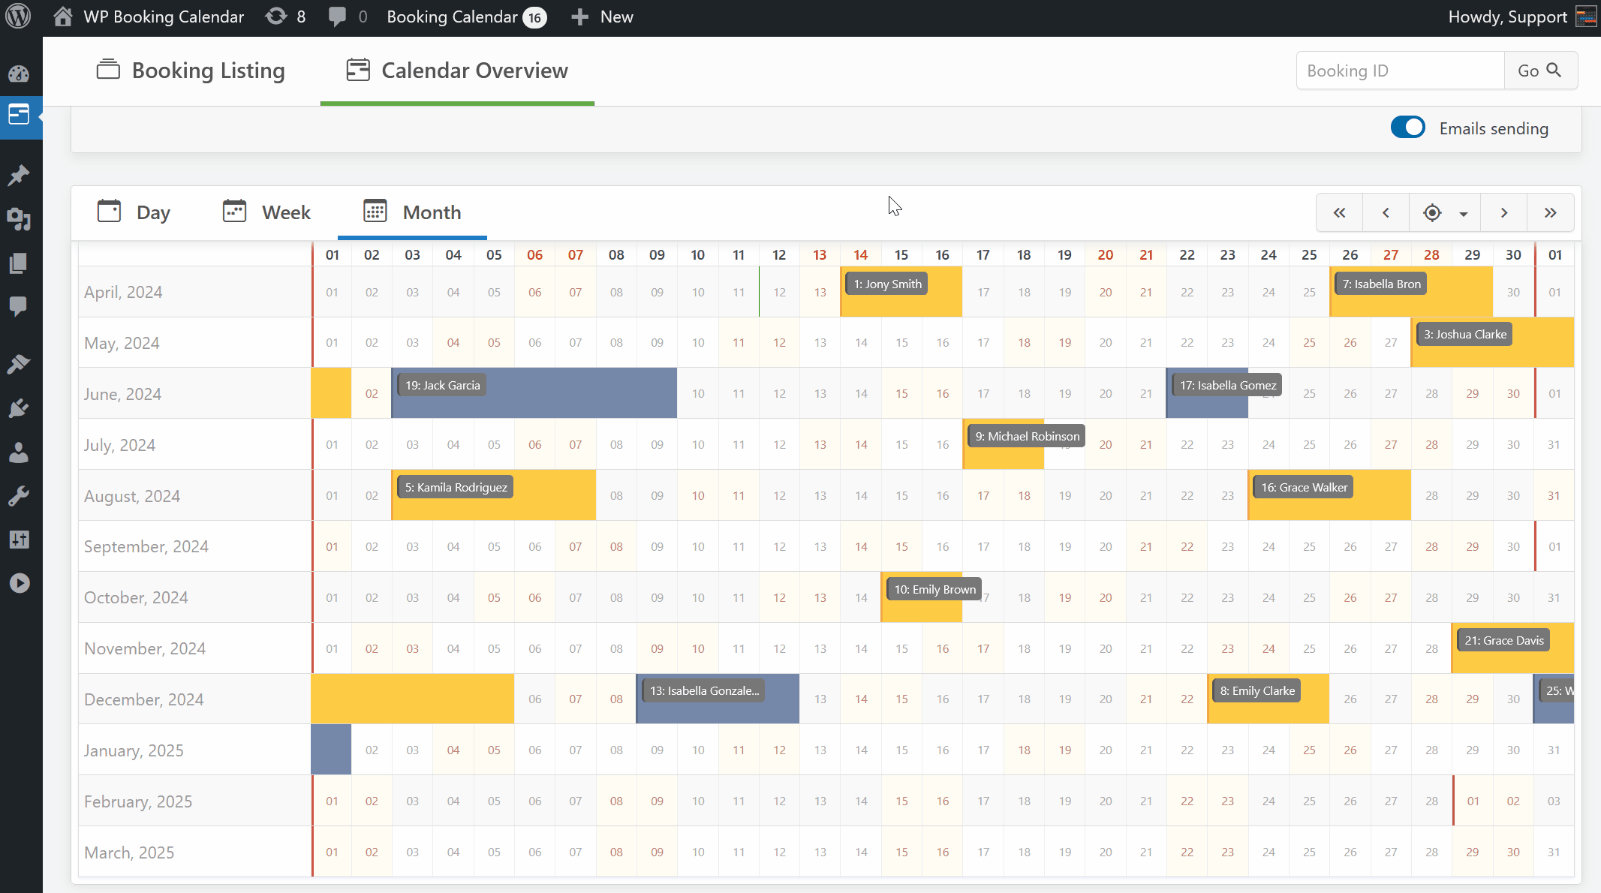
Task: Jump back with double-left arrow button
Action: coord(1340,212)
